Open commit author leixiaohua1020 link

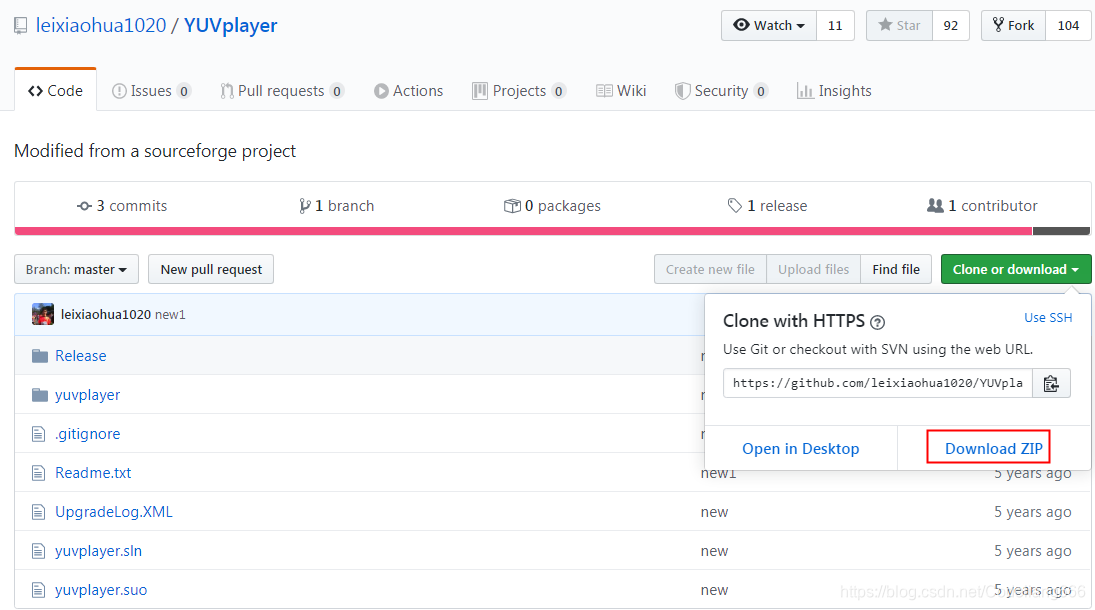(x=105, y=314)
